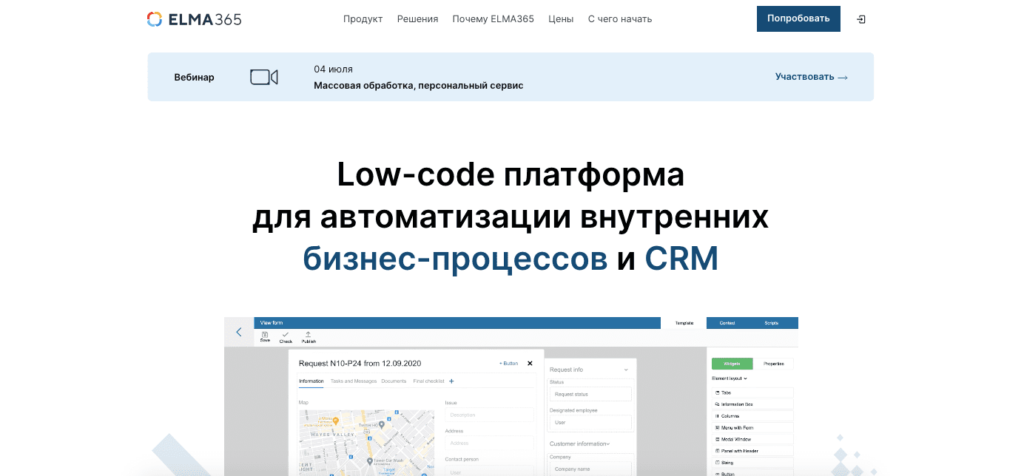1024x476 pixels.
Task: Collapse the Request info section chevron
Action: (626, 370)
